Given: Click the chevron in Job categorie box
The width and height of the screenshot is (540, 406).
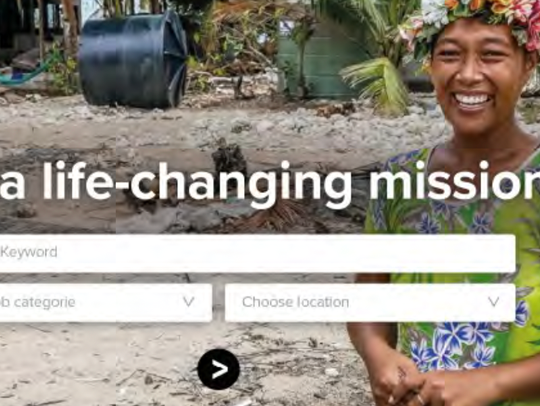Looking at the screenshot, I should coord(188,302).
